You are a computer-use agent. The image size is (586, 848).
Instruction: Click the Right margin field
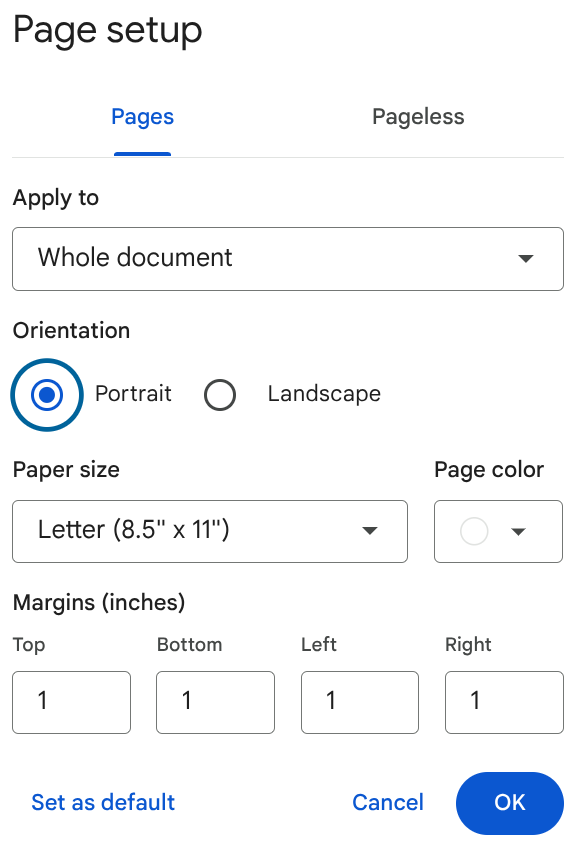tap(504, 702)
